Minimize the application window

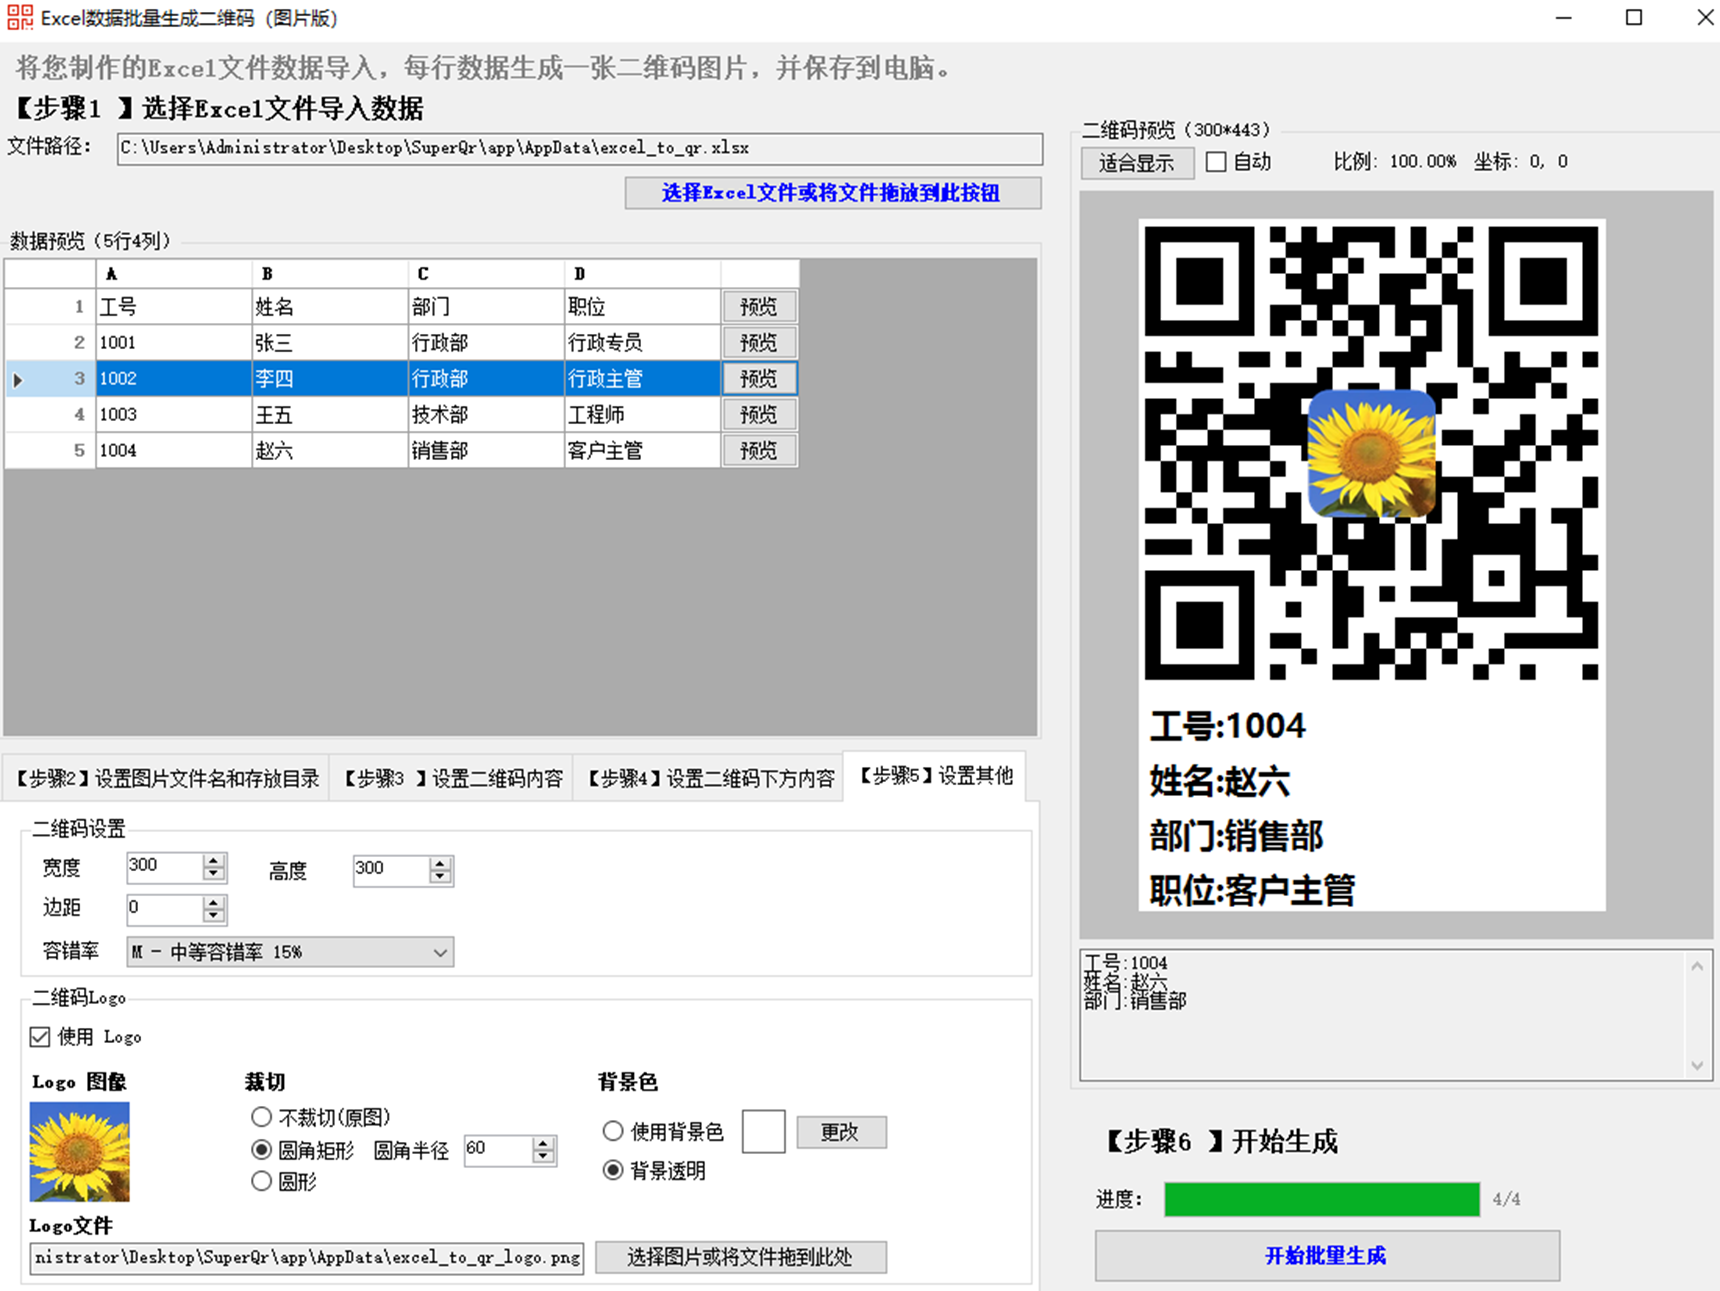pos(1564,18)
